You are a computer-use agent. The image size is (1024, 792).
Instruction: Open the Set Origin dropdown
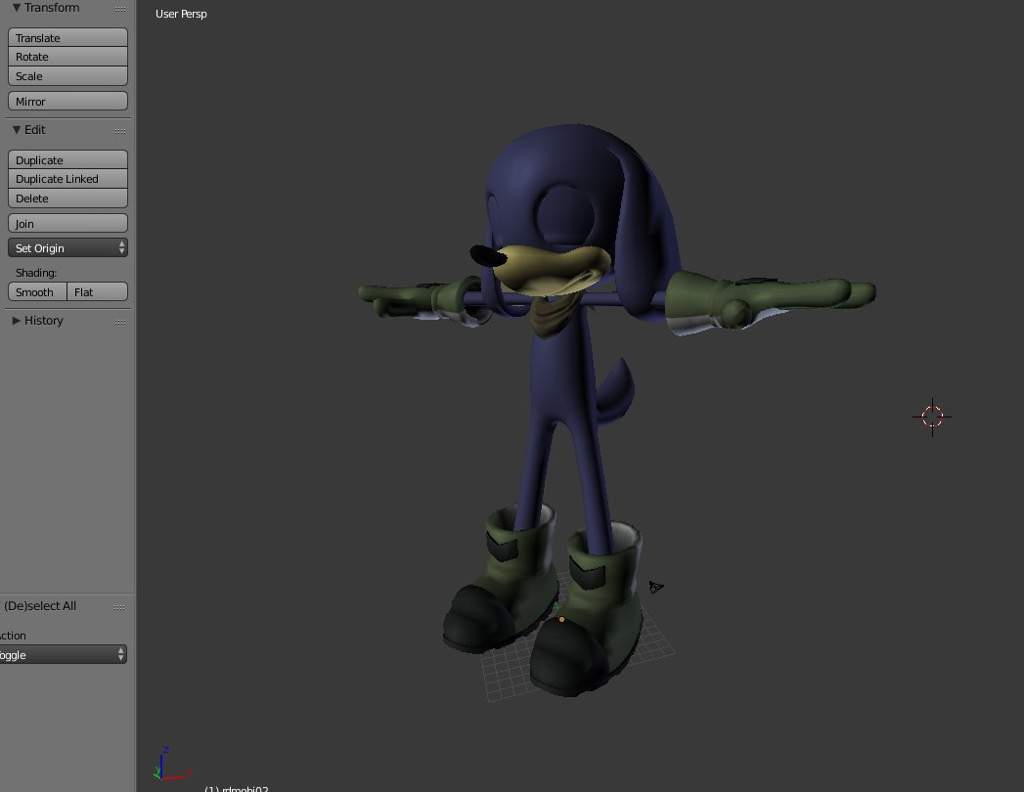coord(68,248)
